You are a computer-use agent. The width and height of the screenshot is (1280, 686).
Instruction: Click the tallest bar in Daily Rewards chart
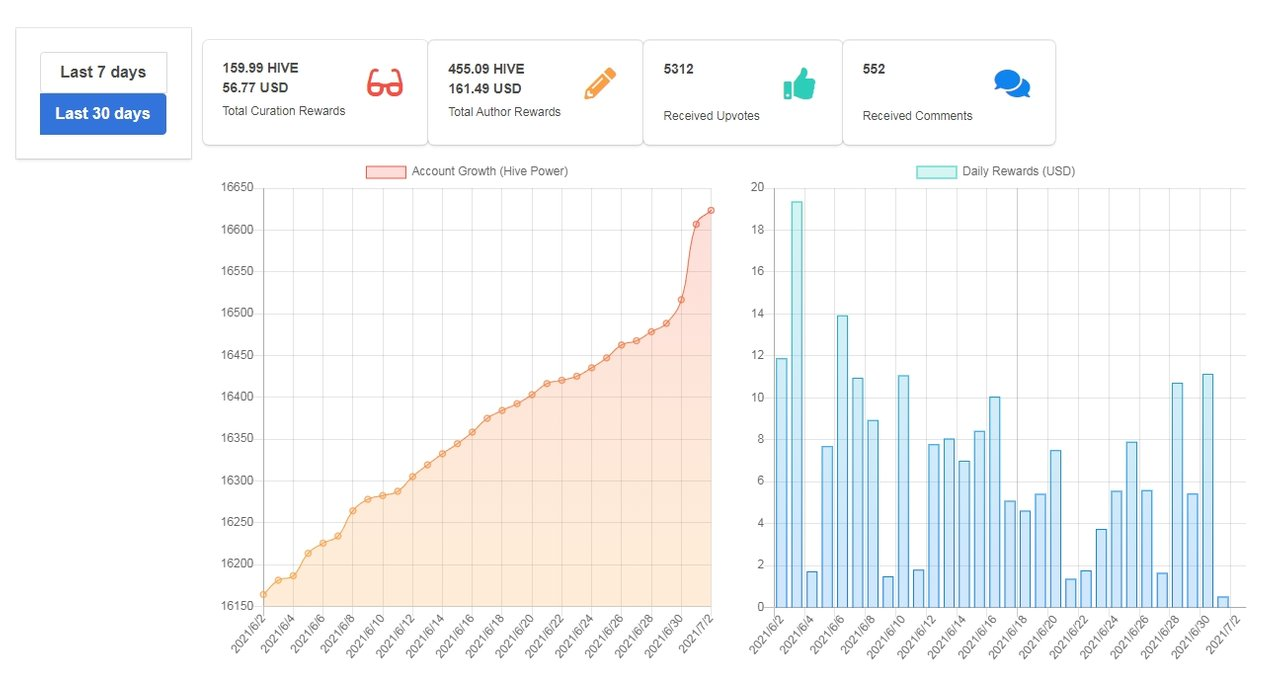click(x=797, y=404)
